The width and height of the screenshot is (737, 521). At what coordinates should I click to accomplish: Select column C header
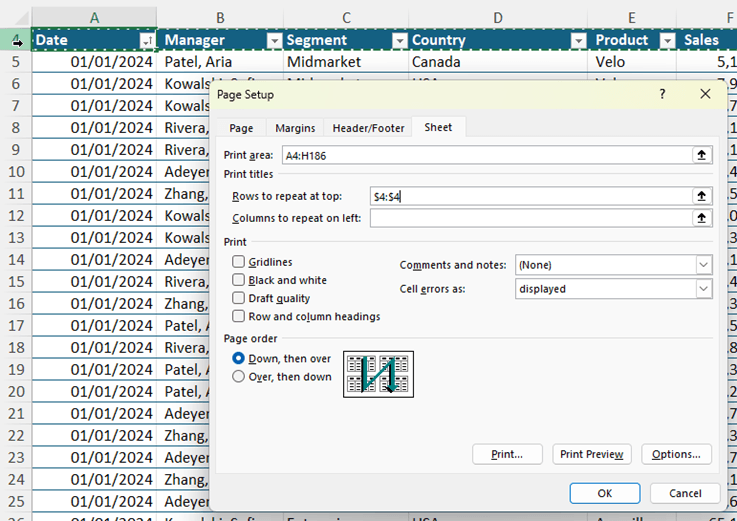coord(346,18)
